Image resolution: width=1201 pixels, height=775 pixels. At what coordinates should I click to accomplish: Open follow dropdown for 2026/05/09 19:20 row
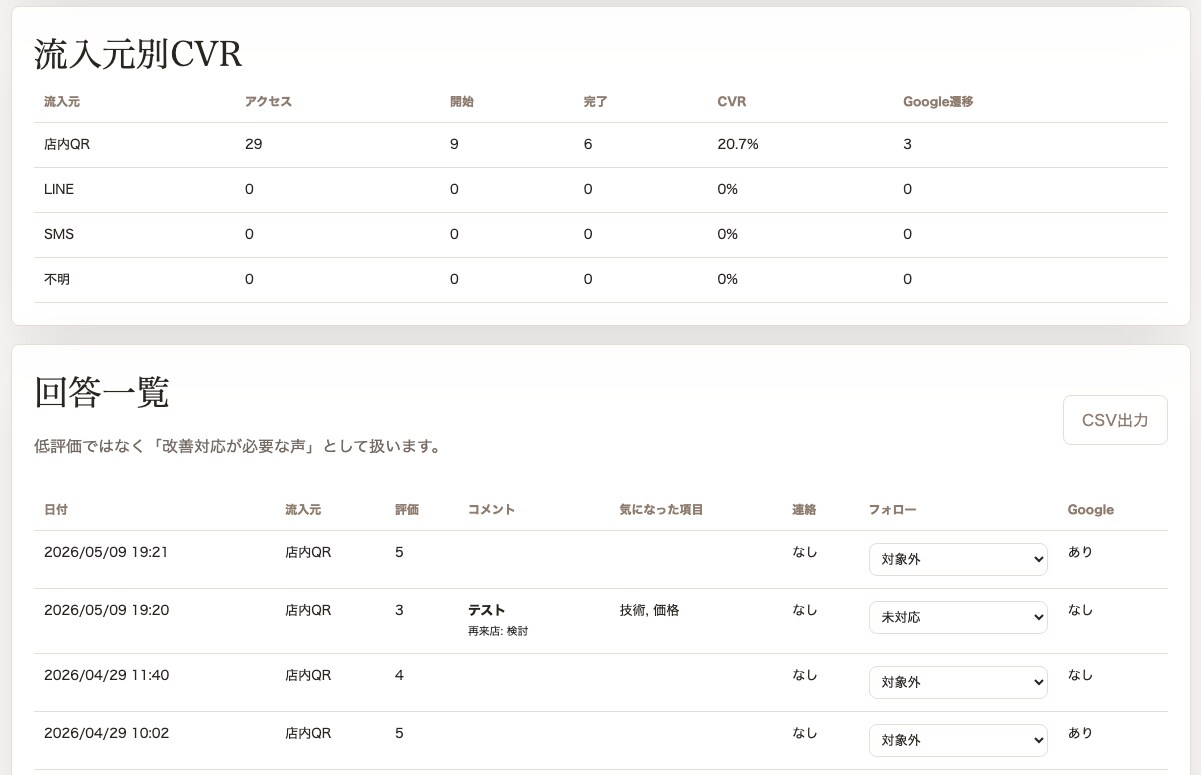pos(958,617)
